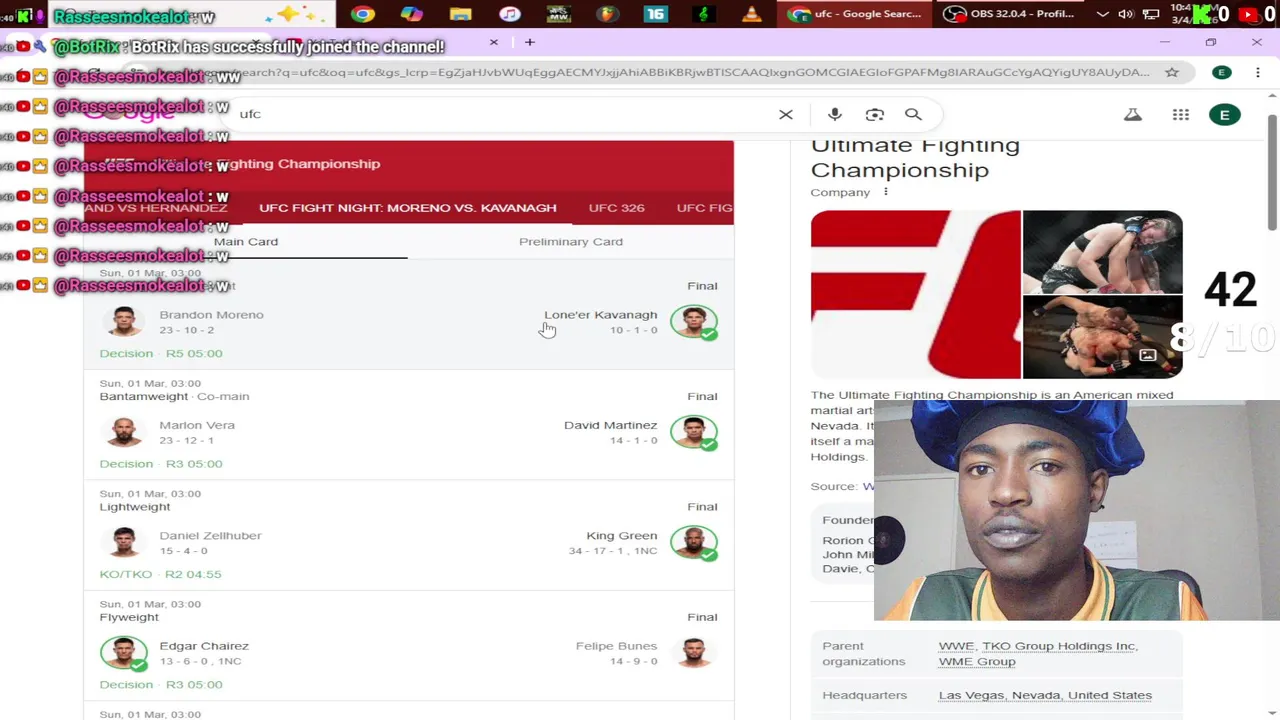
Task: Open the top fight photo thumbnail
Action: pos(1102,251)
